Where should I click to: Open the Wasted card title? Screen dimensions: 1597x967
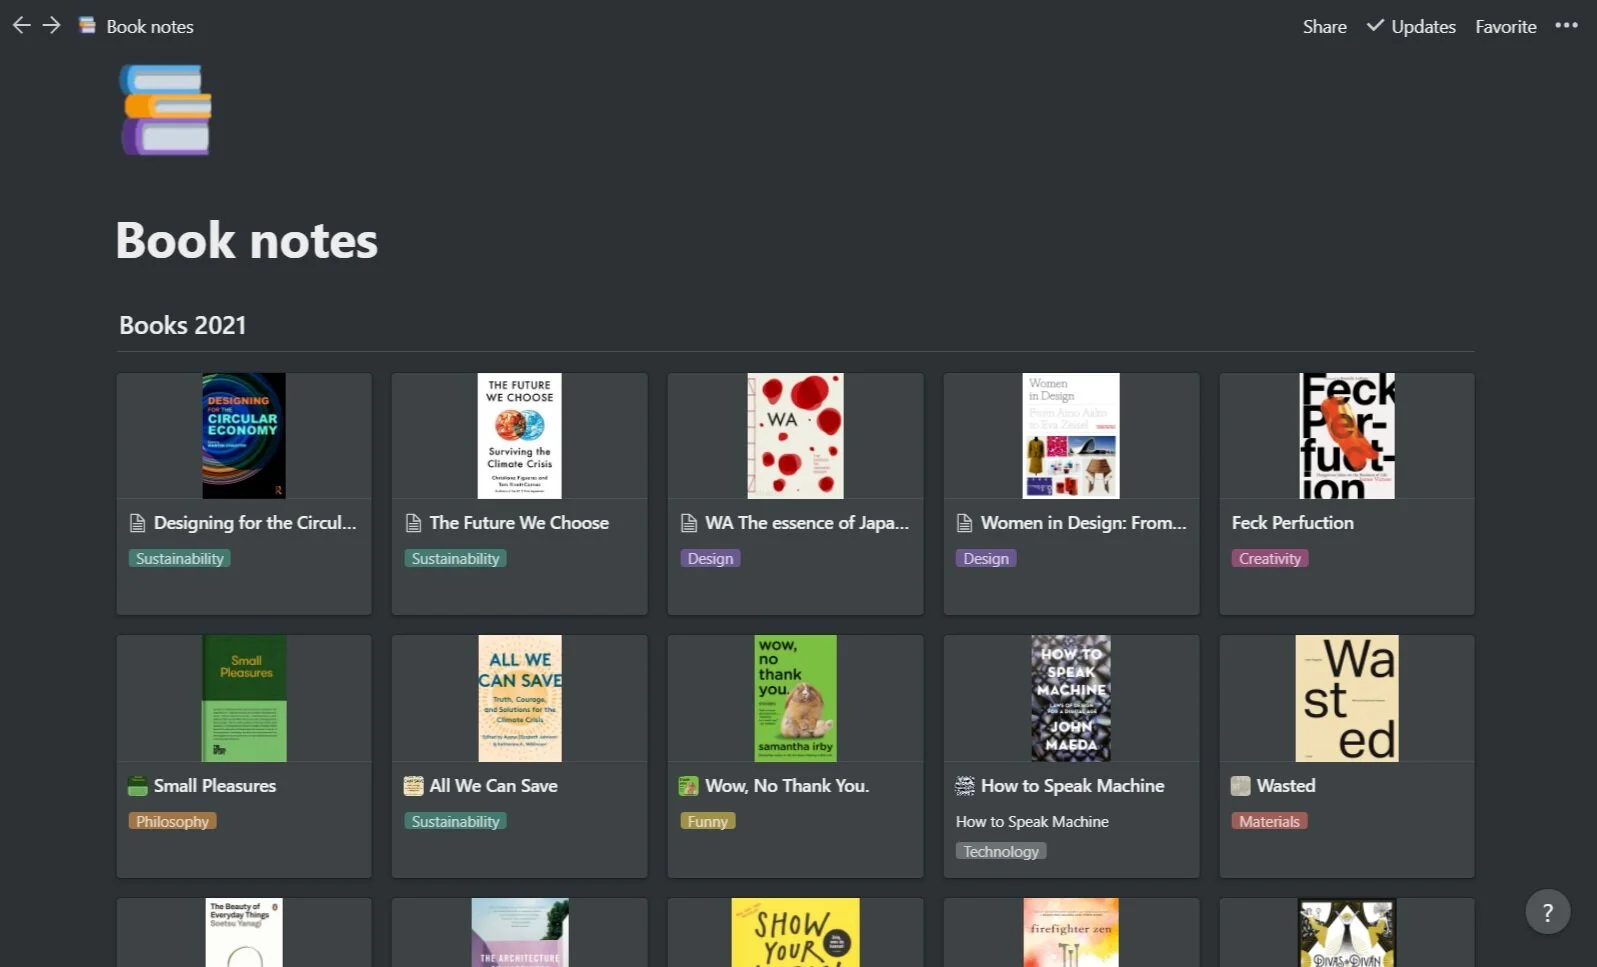tap(1286, 786)
